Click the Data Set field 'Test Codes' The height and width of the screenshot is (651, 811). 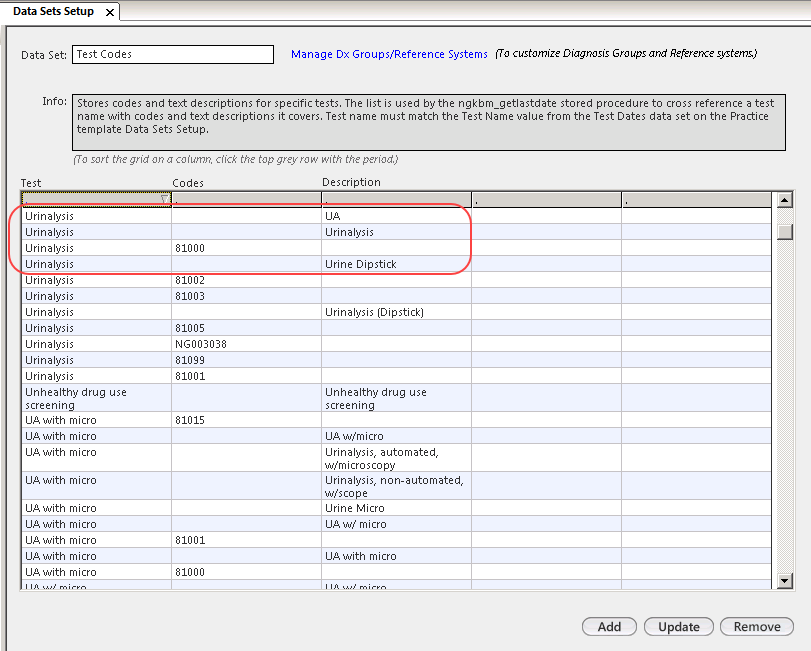(173, 54)
